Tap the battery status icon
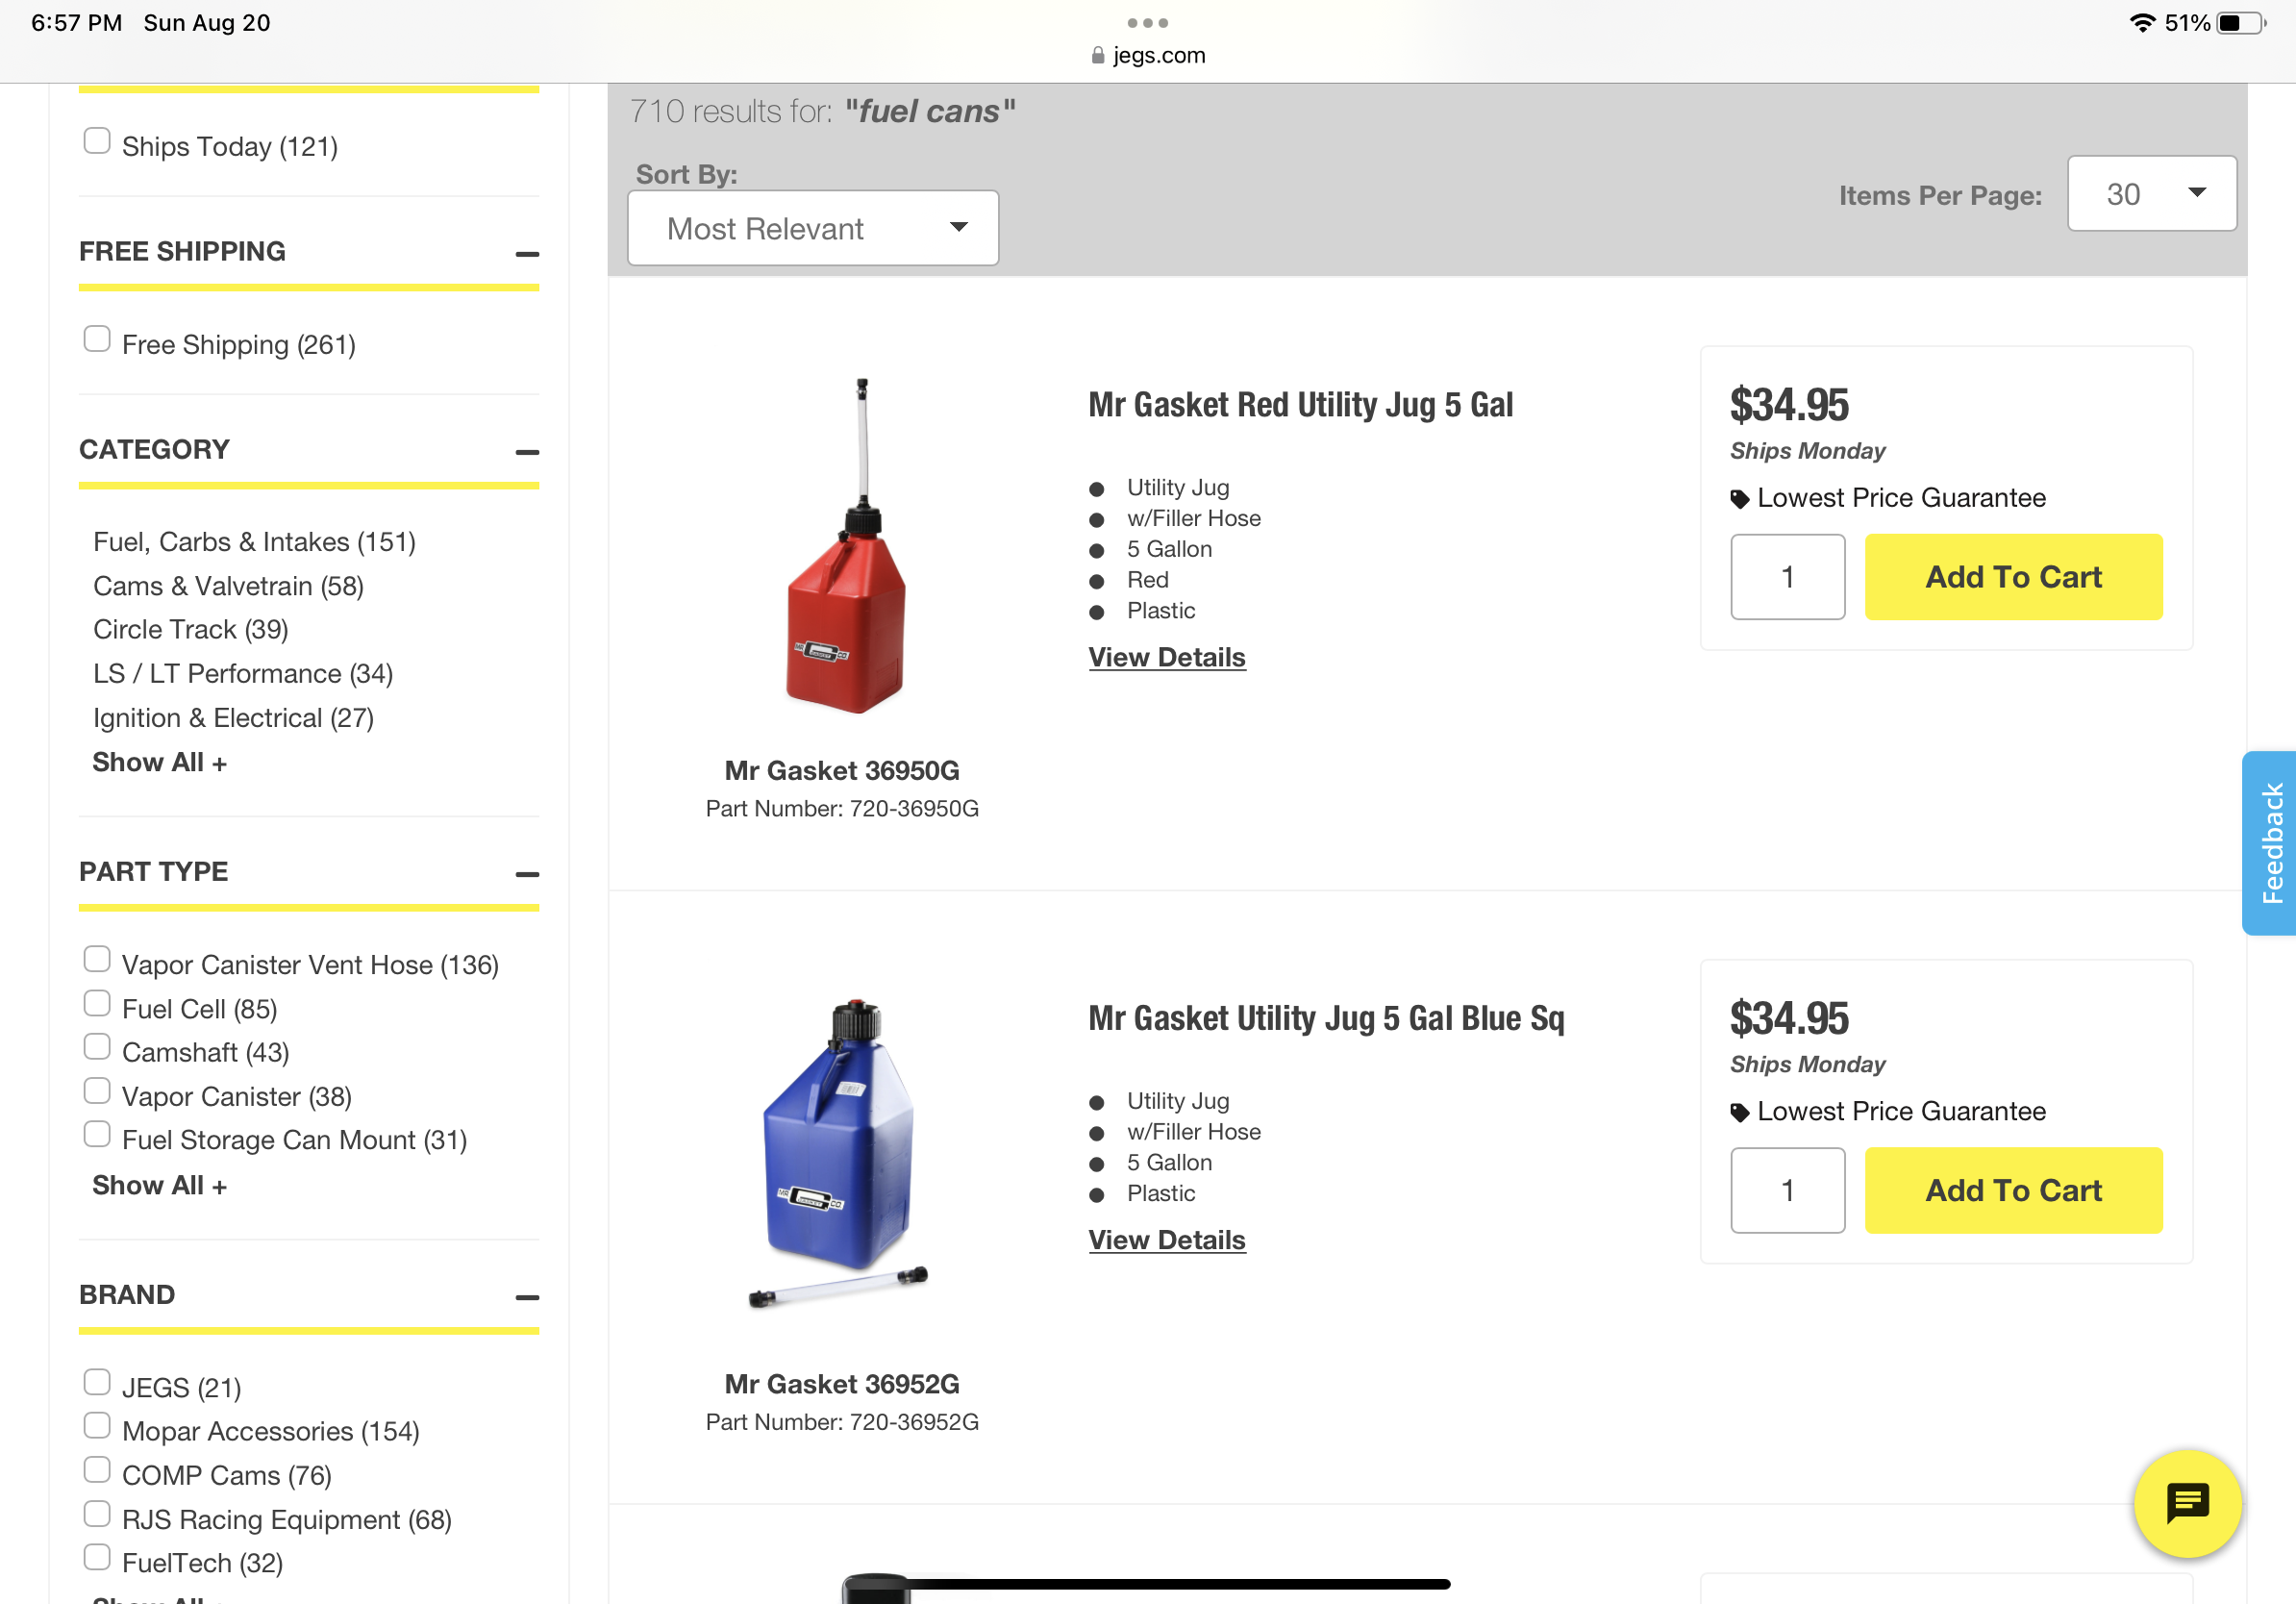Screen dimensions: 2296x1604 click(2239, 23)
